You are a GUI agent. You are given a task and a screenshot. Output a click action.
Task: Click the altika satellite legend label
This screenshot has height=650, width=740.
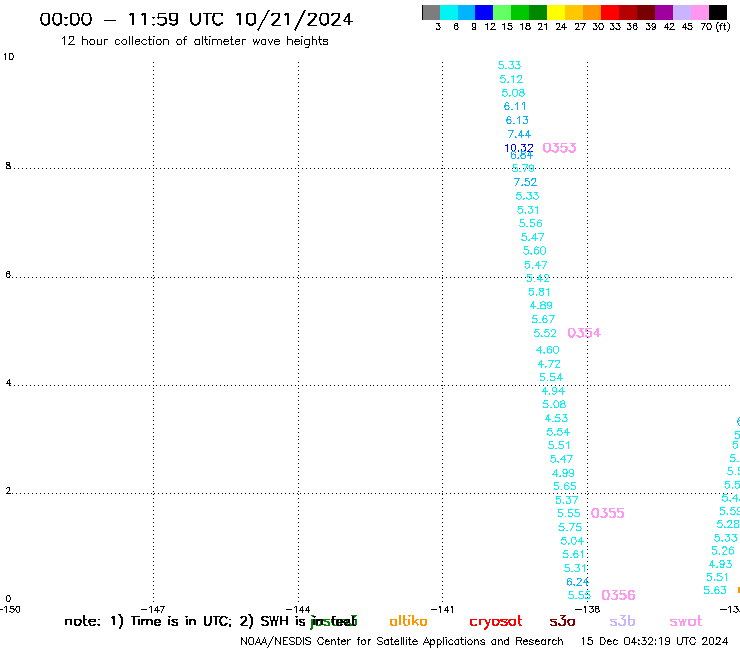(408, 621)
